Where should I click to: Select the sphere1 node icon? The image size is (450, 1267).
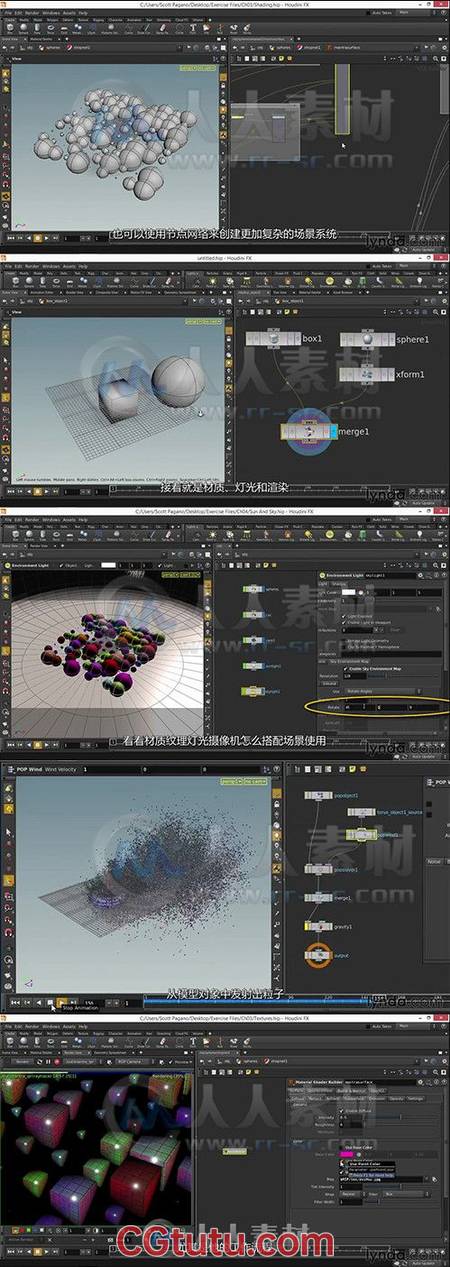pos(368,340)
